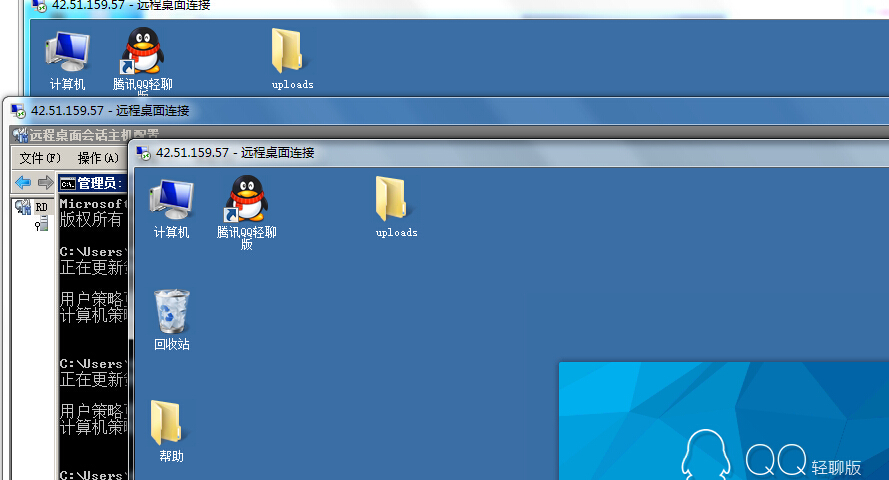889x480 pixels.
Task: Click the middle window's remote desktop title icon
Action: click(x=18, y=111)
